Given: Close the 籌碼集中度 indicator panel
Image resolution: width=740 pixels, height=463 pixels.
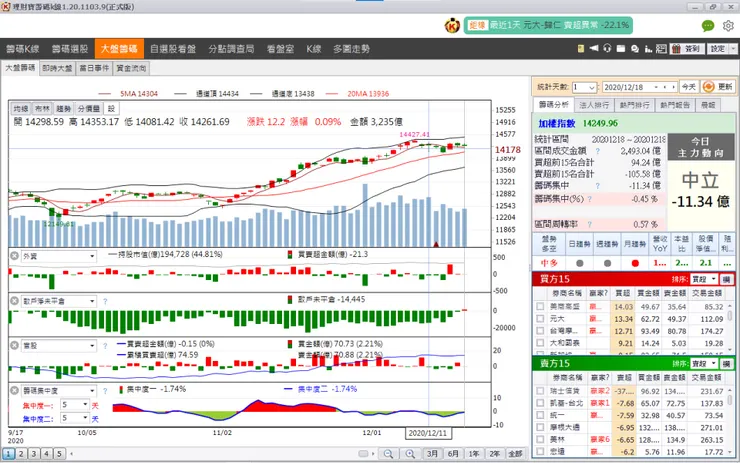Looking at the screenshot, I should point(15,390).
